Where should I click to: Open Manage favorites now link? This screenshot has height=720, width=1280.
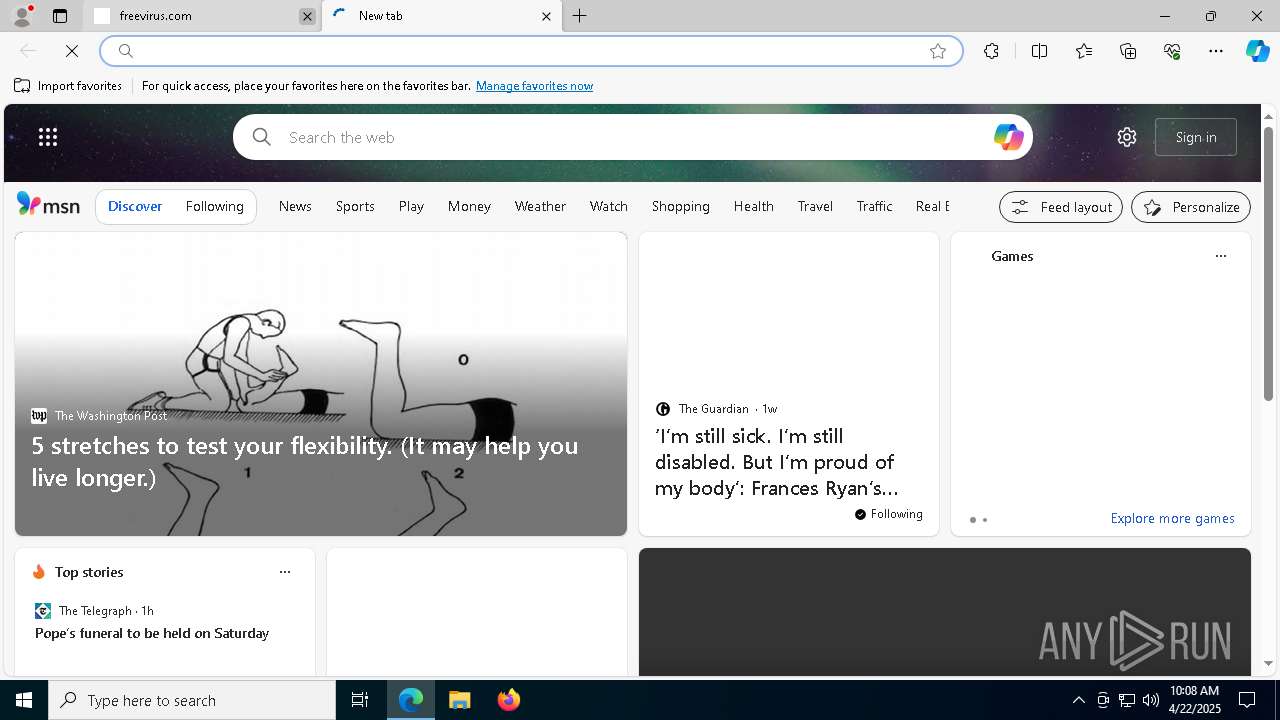[534, 86]
